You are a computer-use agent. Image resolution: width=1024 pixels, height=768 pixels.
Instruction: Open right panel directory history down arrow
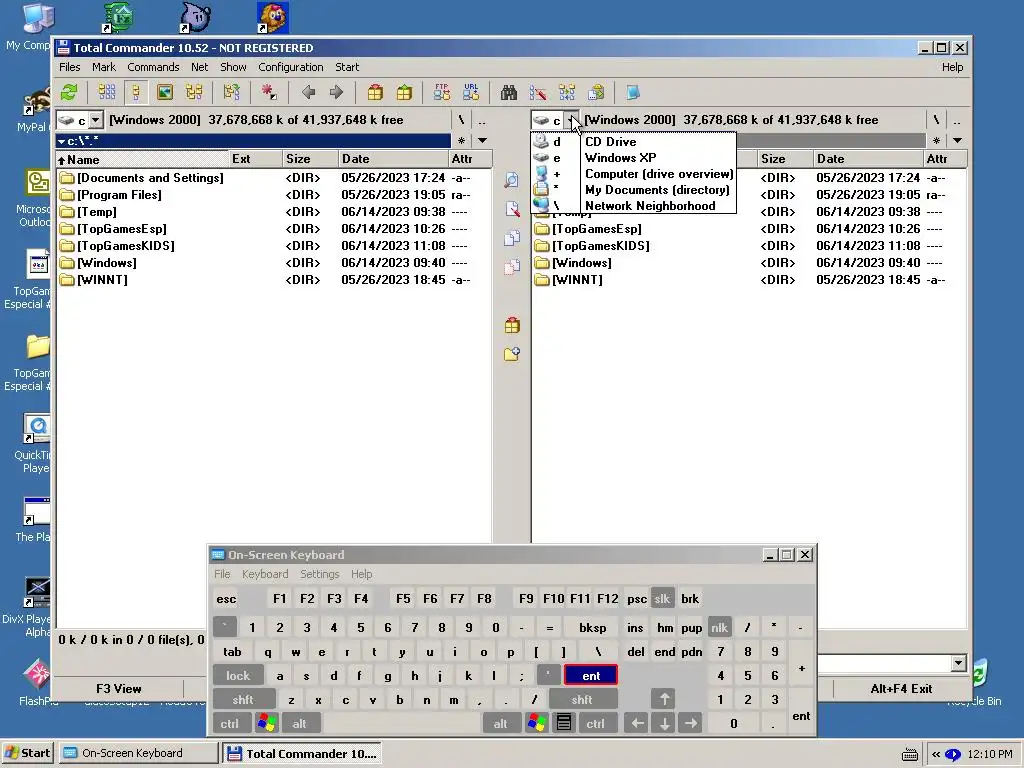tap(957, 140)
